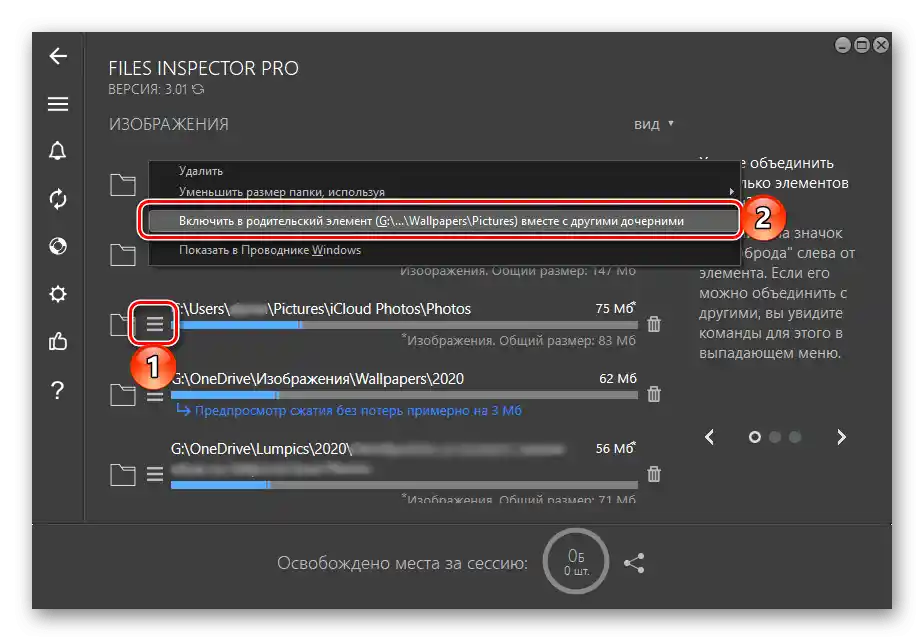924x641 pixels.
Task: Go back with the arrow icon
Action: tap(58, 56)
